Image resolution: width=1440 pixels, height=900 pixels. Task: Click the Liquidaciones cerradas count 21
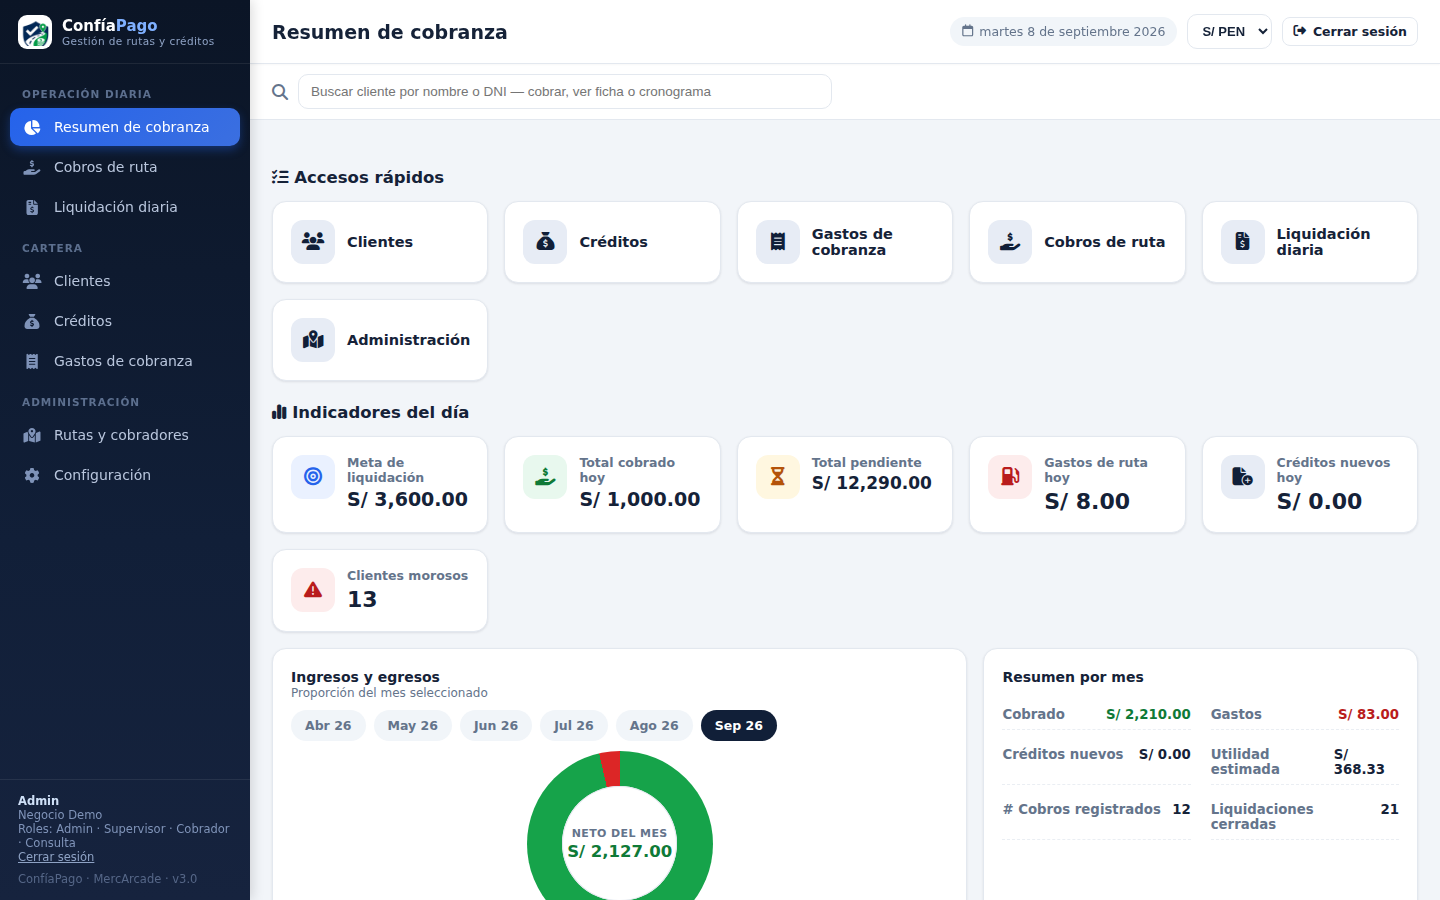coord(1389,809)
